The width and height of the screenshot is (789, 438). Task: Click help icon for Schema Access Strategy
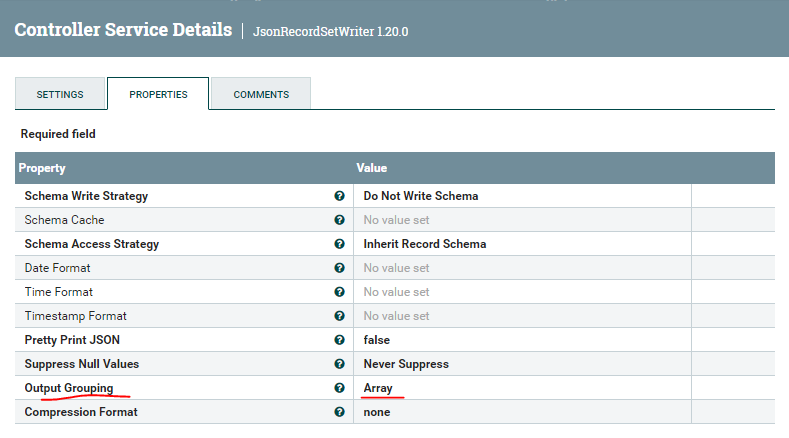(x=340, y=244)
